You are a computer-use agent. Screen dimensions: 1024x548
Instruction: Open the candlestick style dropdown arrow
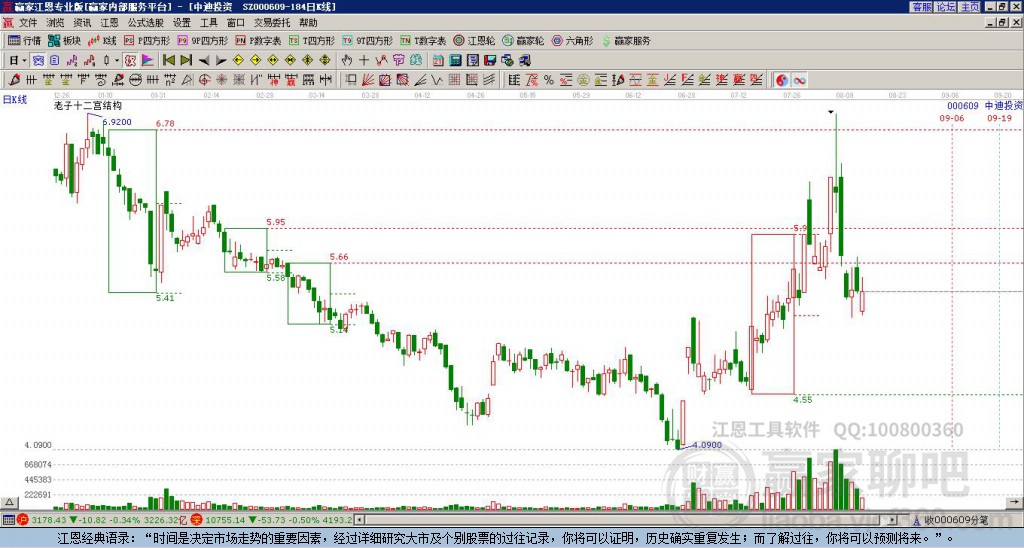pos(117,60)
